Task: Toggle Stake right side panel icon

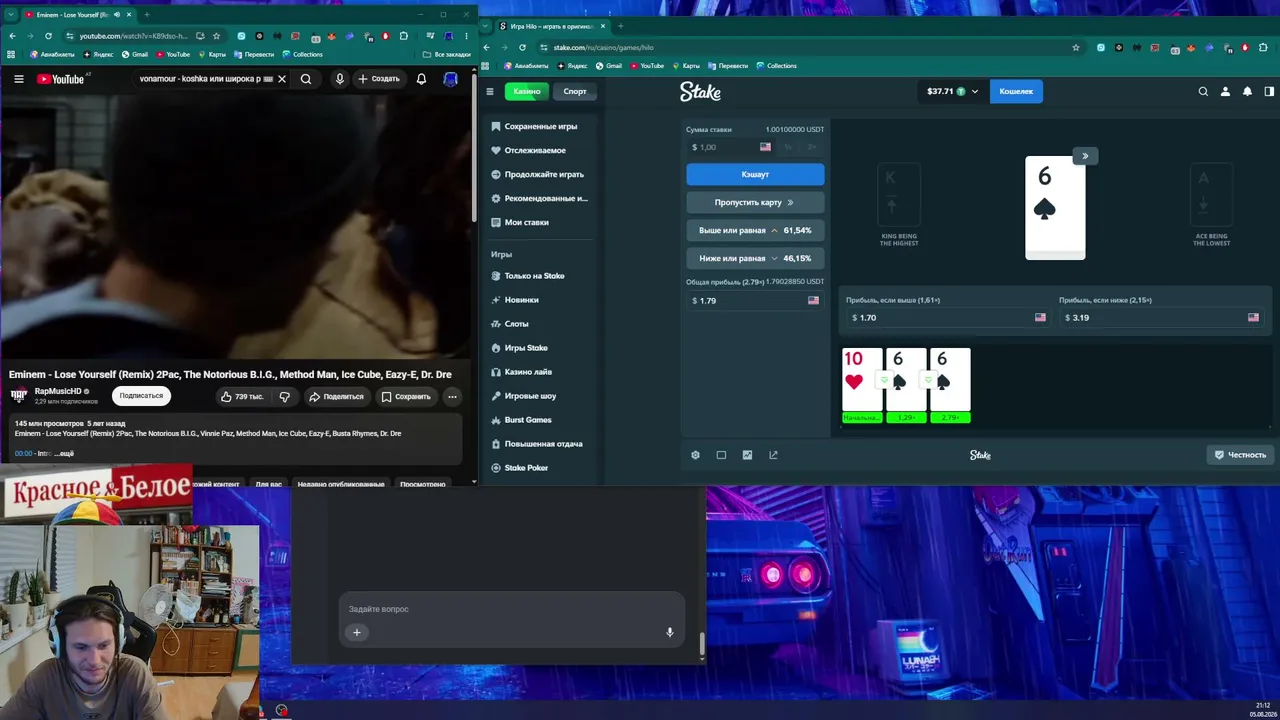Action: pos(1269,91)
